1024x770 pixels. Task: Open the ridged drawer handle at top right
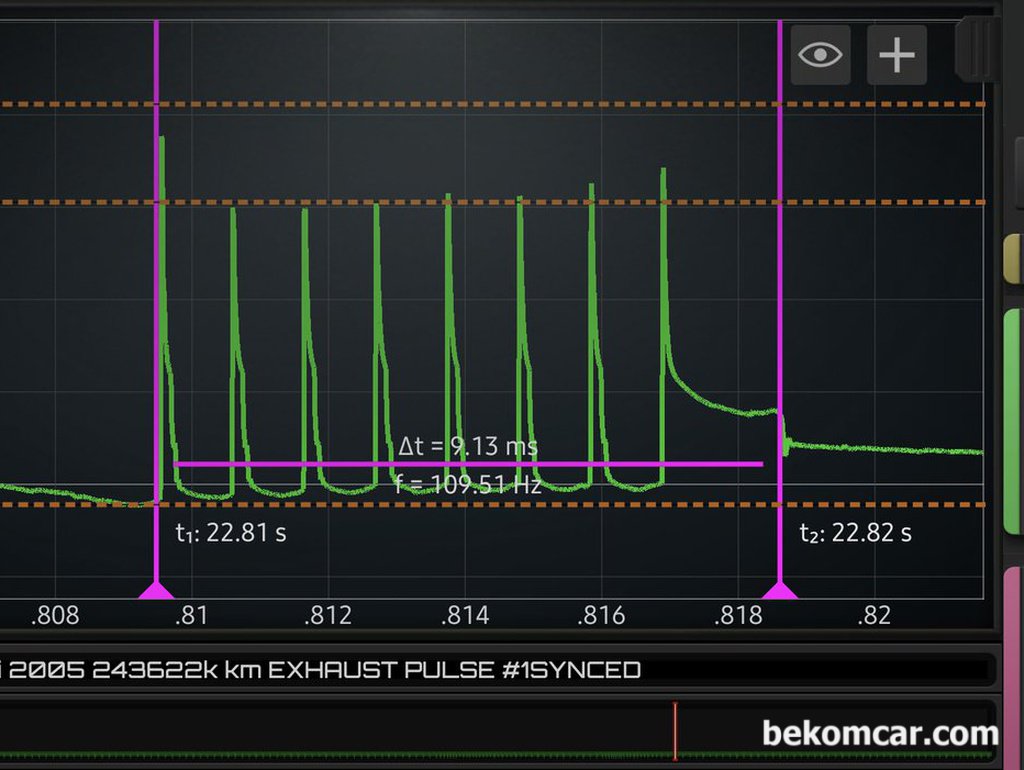point(976,48)
